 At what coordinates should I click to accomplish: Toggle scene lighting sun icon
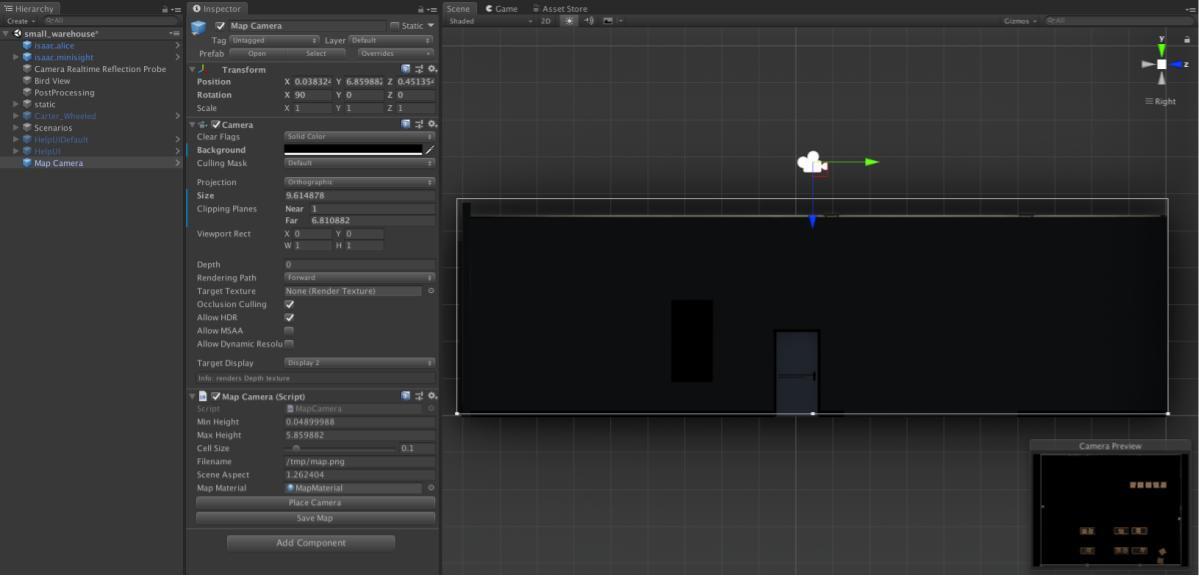(569, 21)
